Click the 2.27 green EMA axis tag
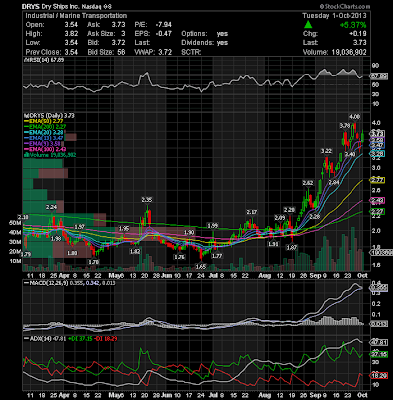The height and width of the screenshot is (400, 393). tap(377, 211)
